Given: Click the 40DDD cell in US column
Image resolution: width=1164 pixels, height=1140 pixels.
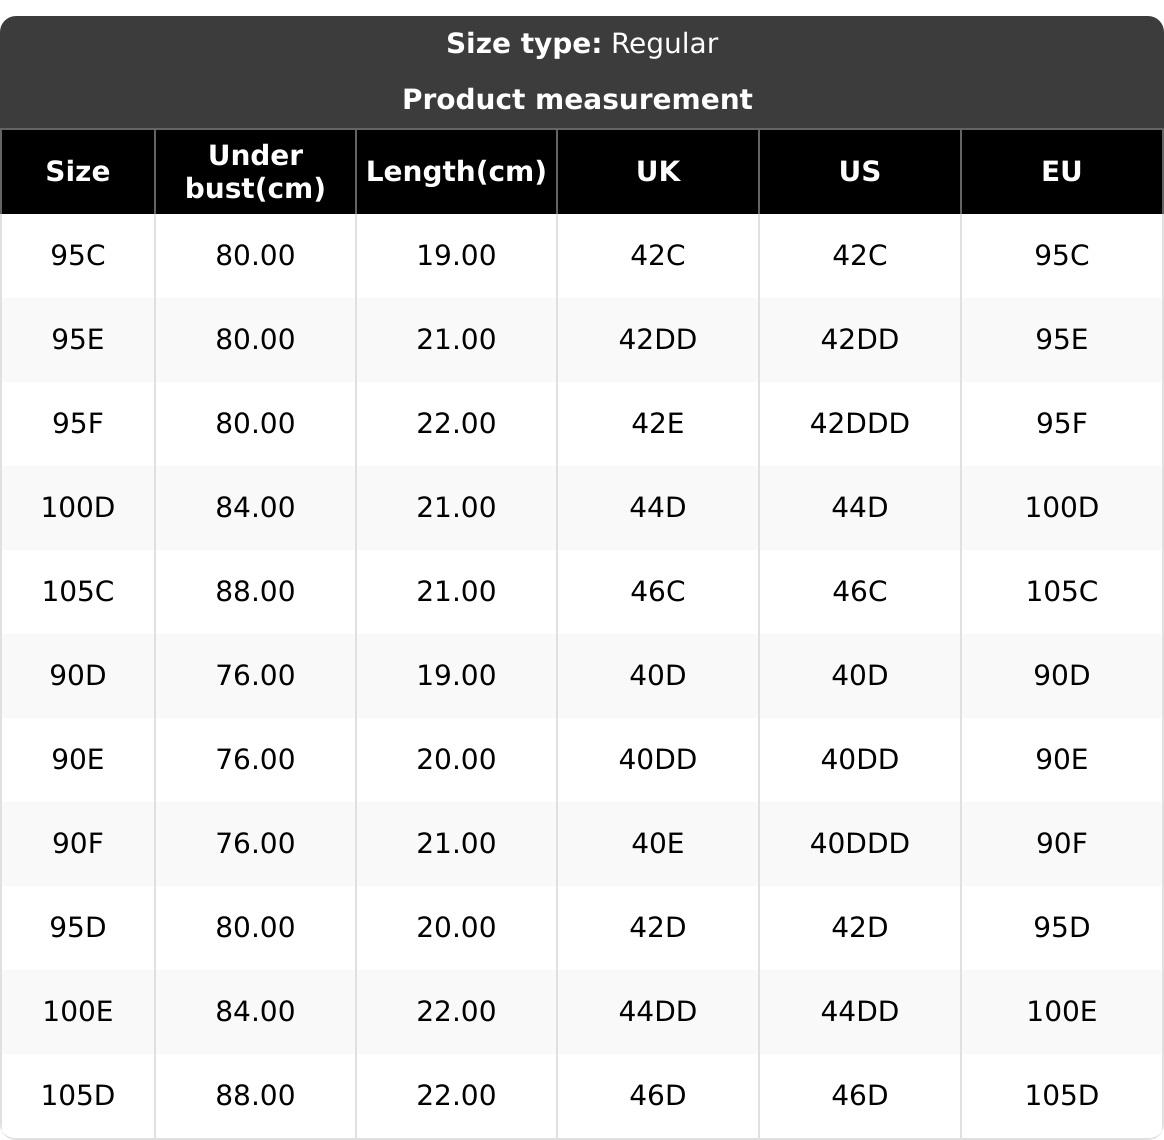Looking at the screenshot, I should tap(860, 844).
